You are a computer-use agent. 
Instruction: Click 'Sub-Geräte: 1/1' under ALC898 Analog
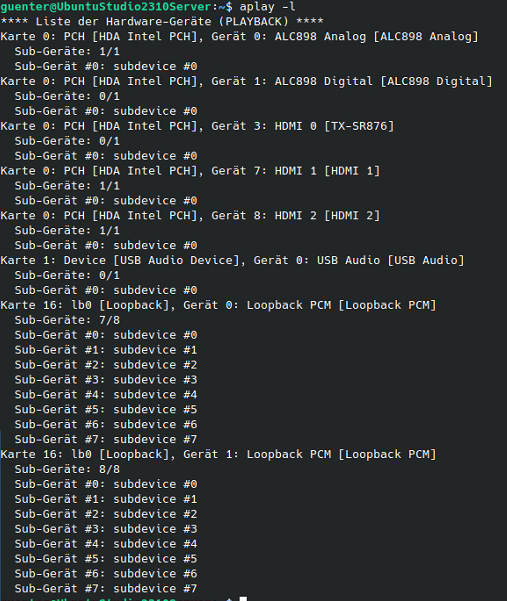point(67,51)
